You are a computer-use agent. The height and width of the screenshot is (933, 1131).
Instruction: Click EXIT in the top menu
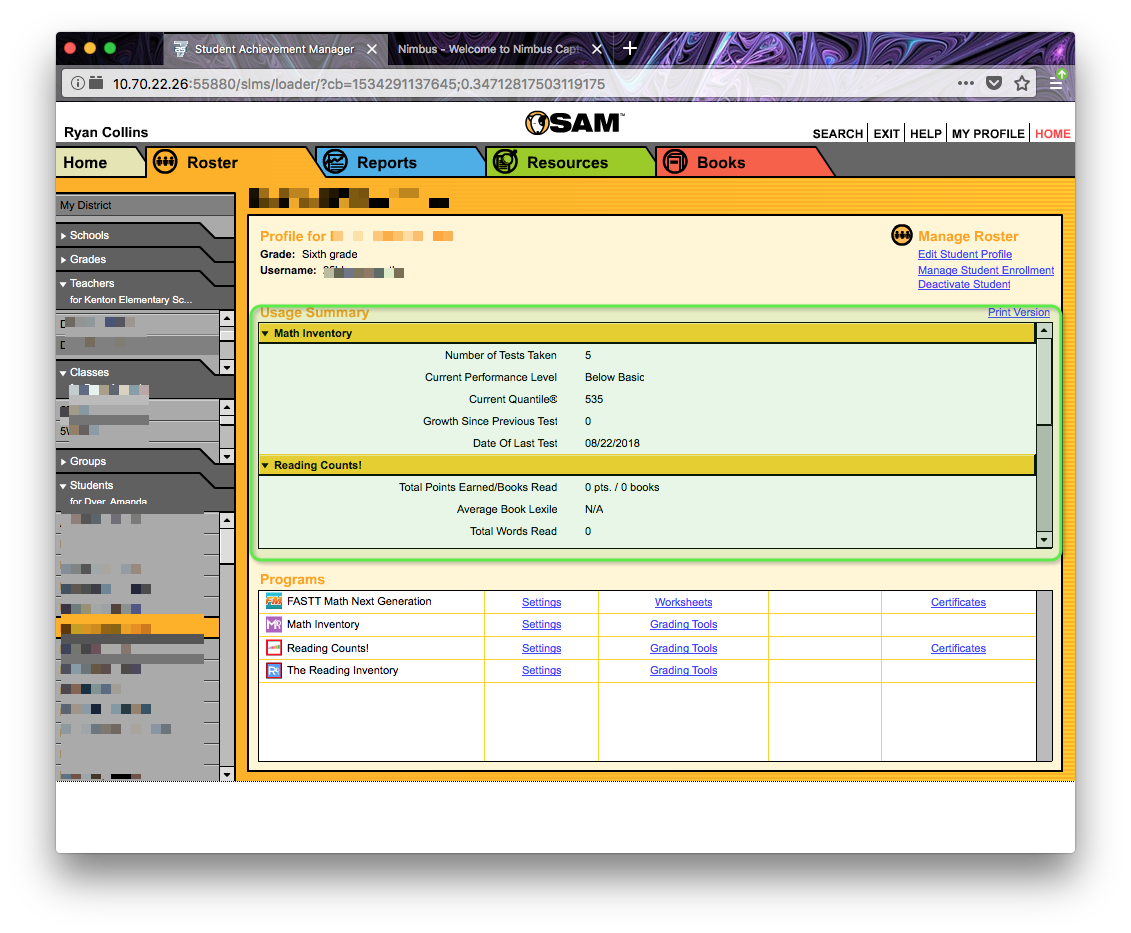pyautogui.click(x=886, y=133)
